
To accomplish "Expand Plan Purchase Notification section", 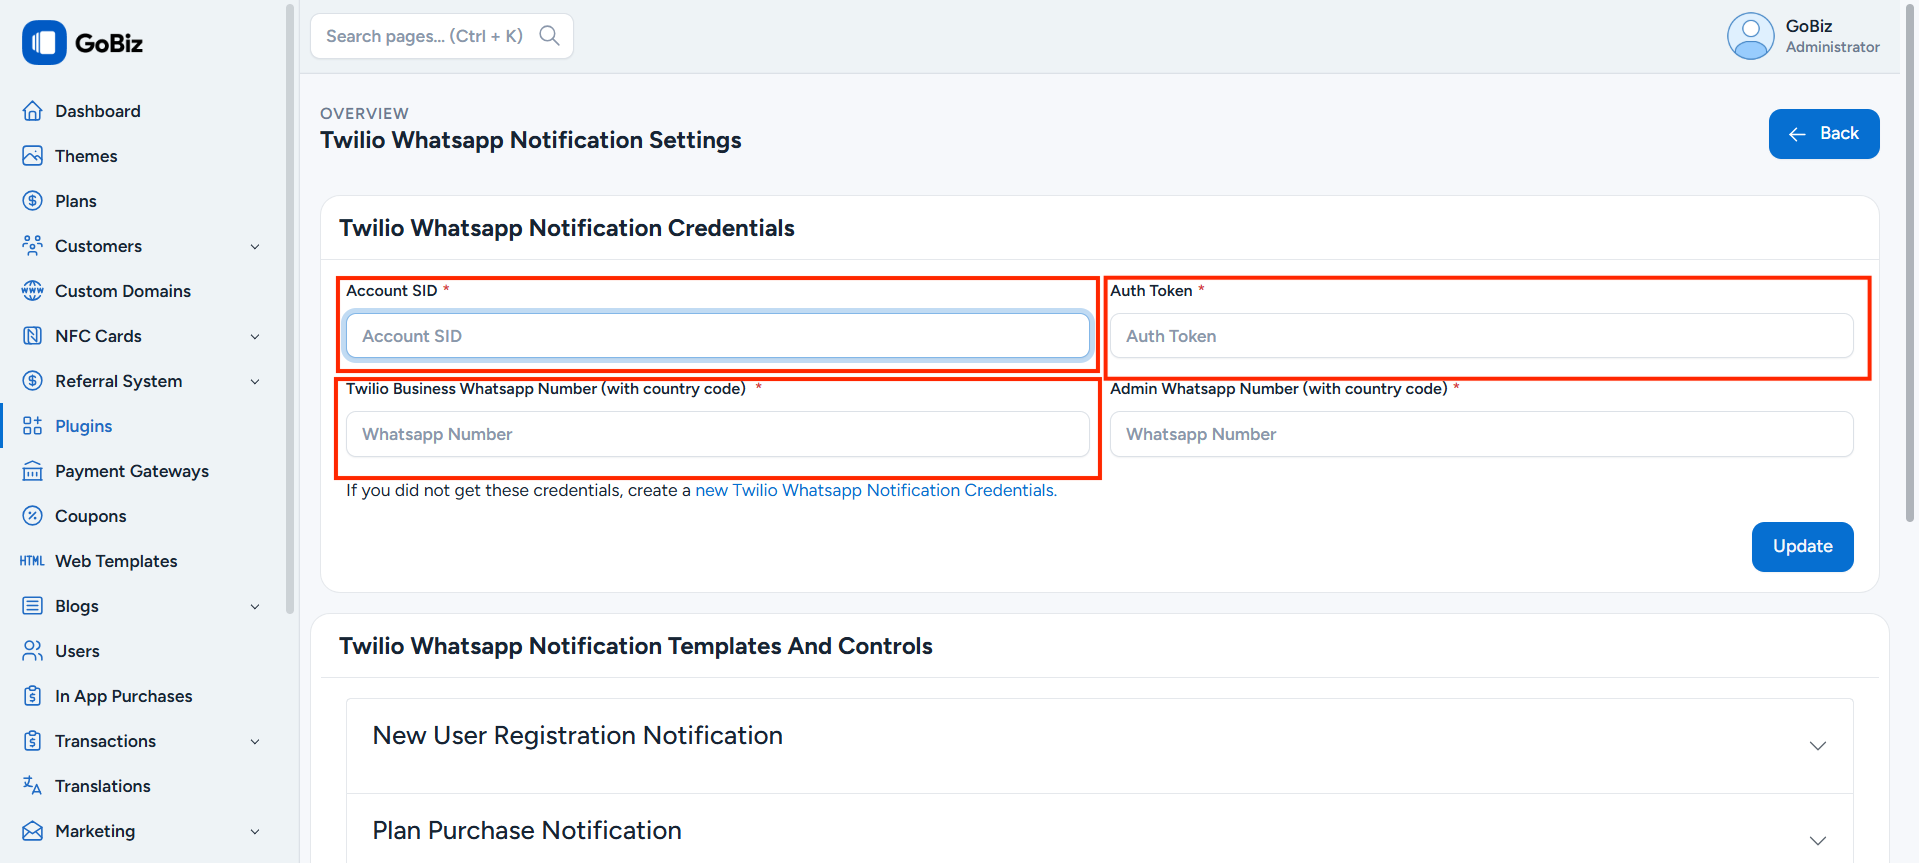I will click(1817, 840).
